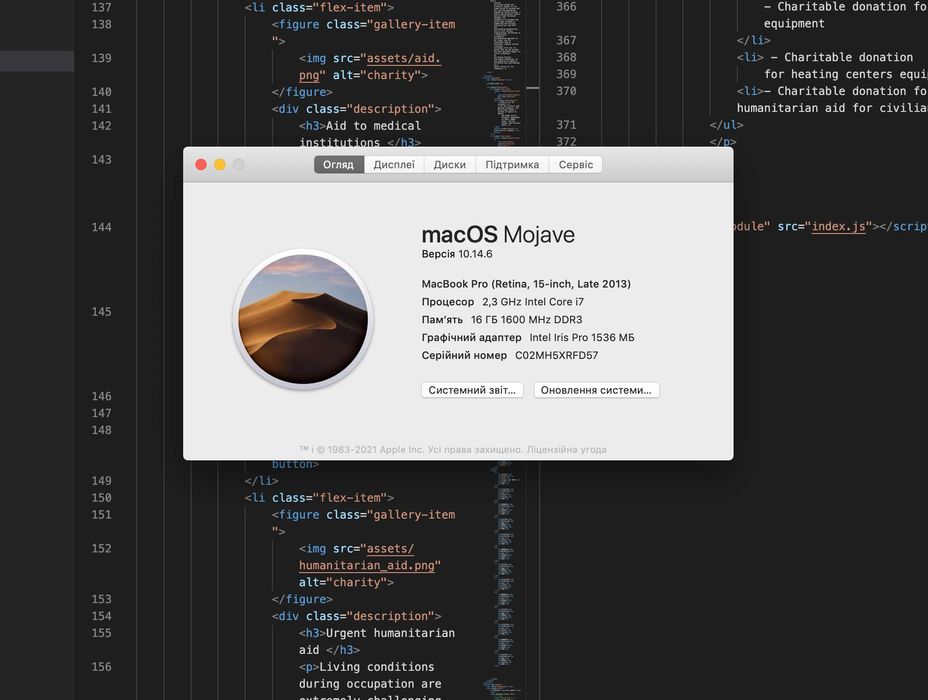Image resolution: width=928 pixels, height=700 pixels.
Task: Open Системний звіт... report
Action: pos(472,390)
